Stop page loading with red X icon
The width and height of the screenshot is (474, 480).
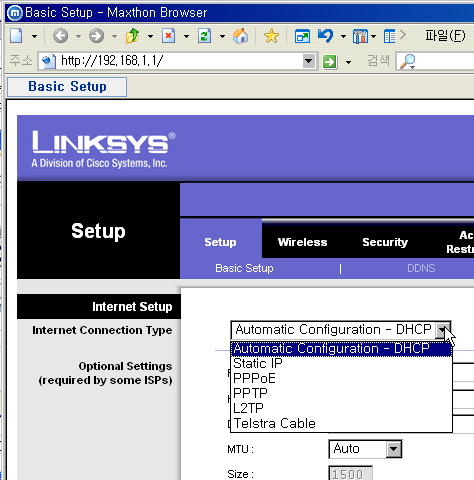click(x=169, y=36)
